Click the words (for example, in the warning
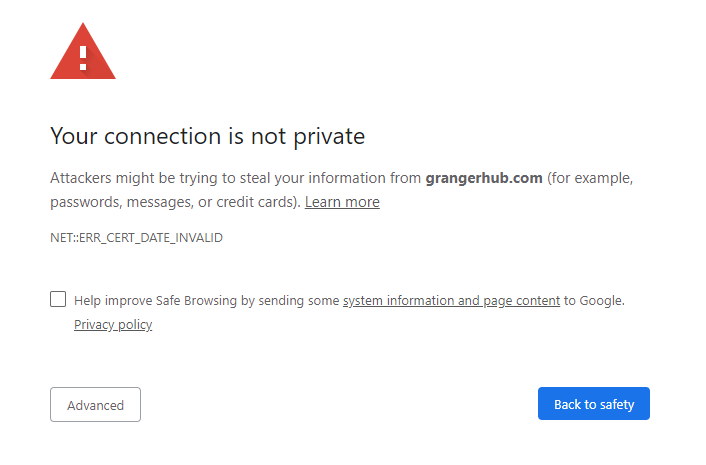 591,178
